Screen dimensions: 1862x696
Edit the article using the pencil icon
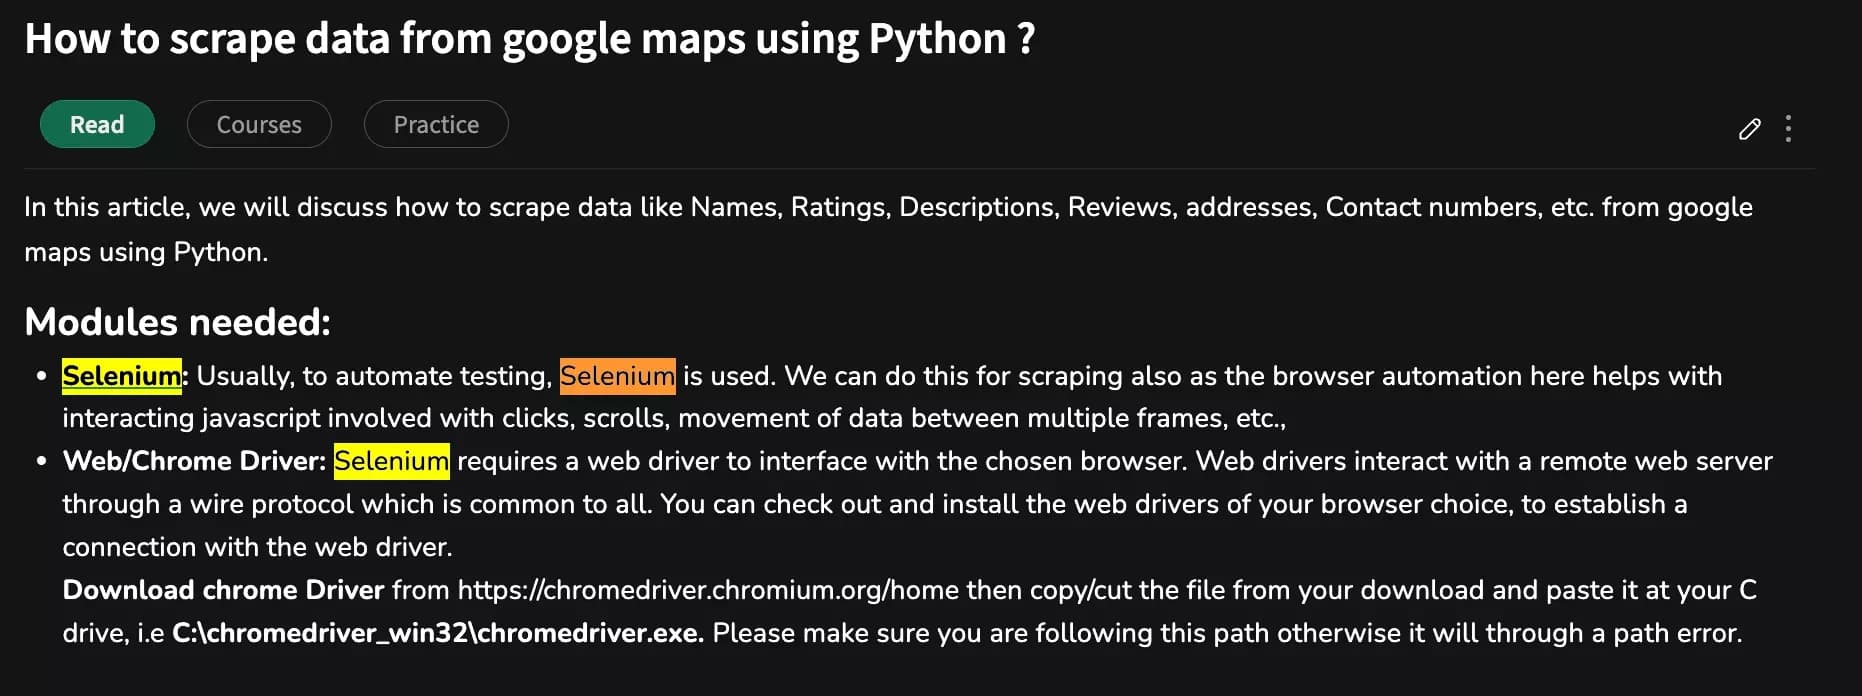(x=1750, y=128)
